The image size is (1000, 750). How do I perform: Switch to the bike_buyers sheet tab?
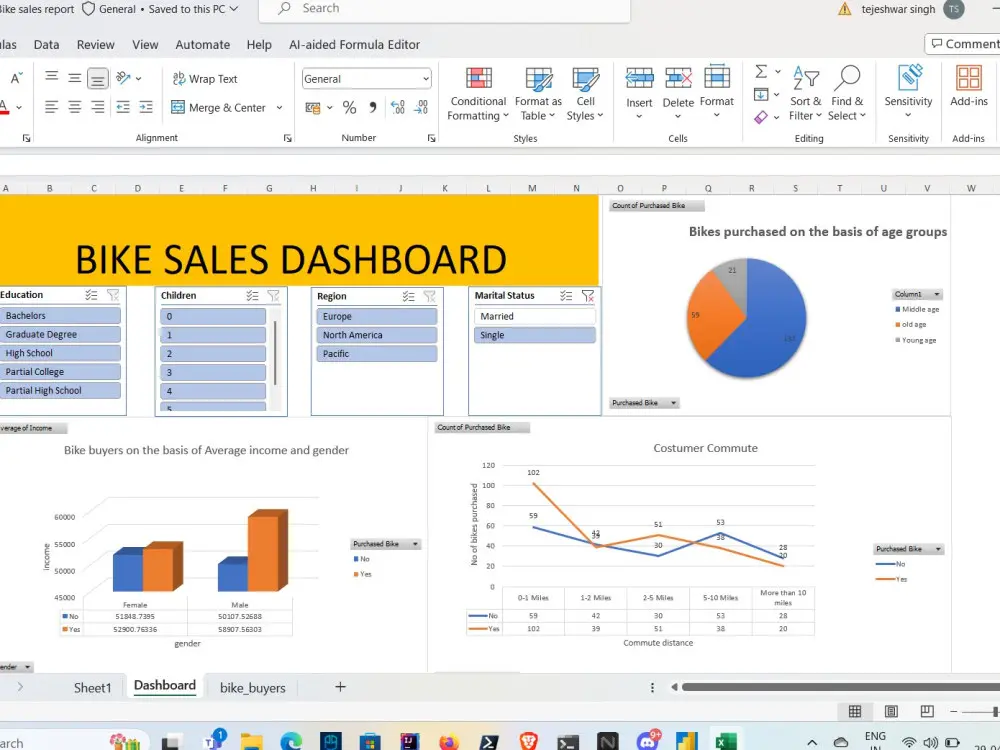(x=253, y=687)
